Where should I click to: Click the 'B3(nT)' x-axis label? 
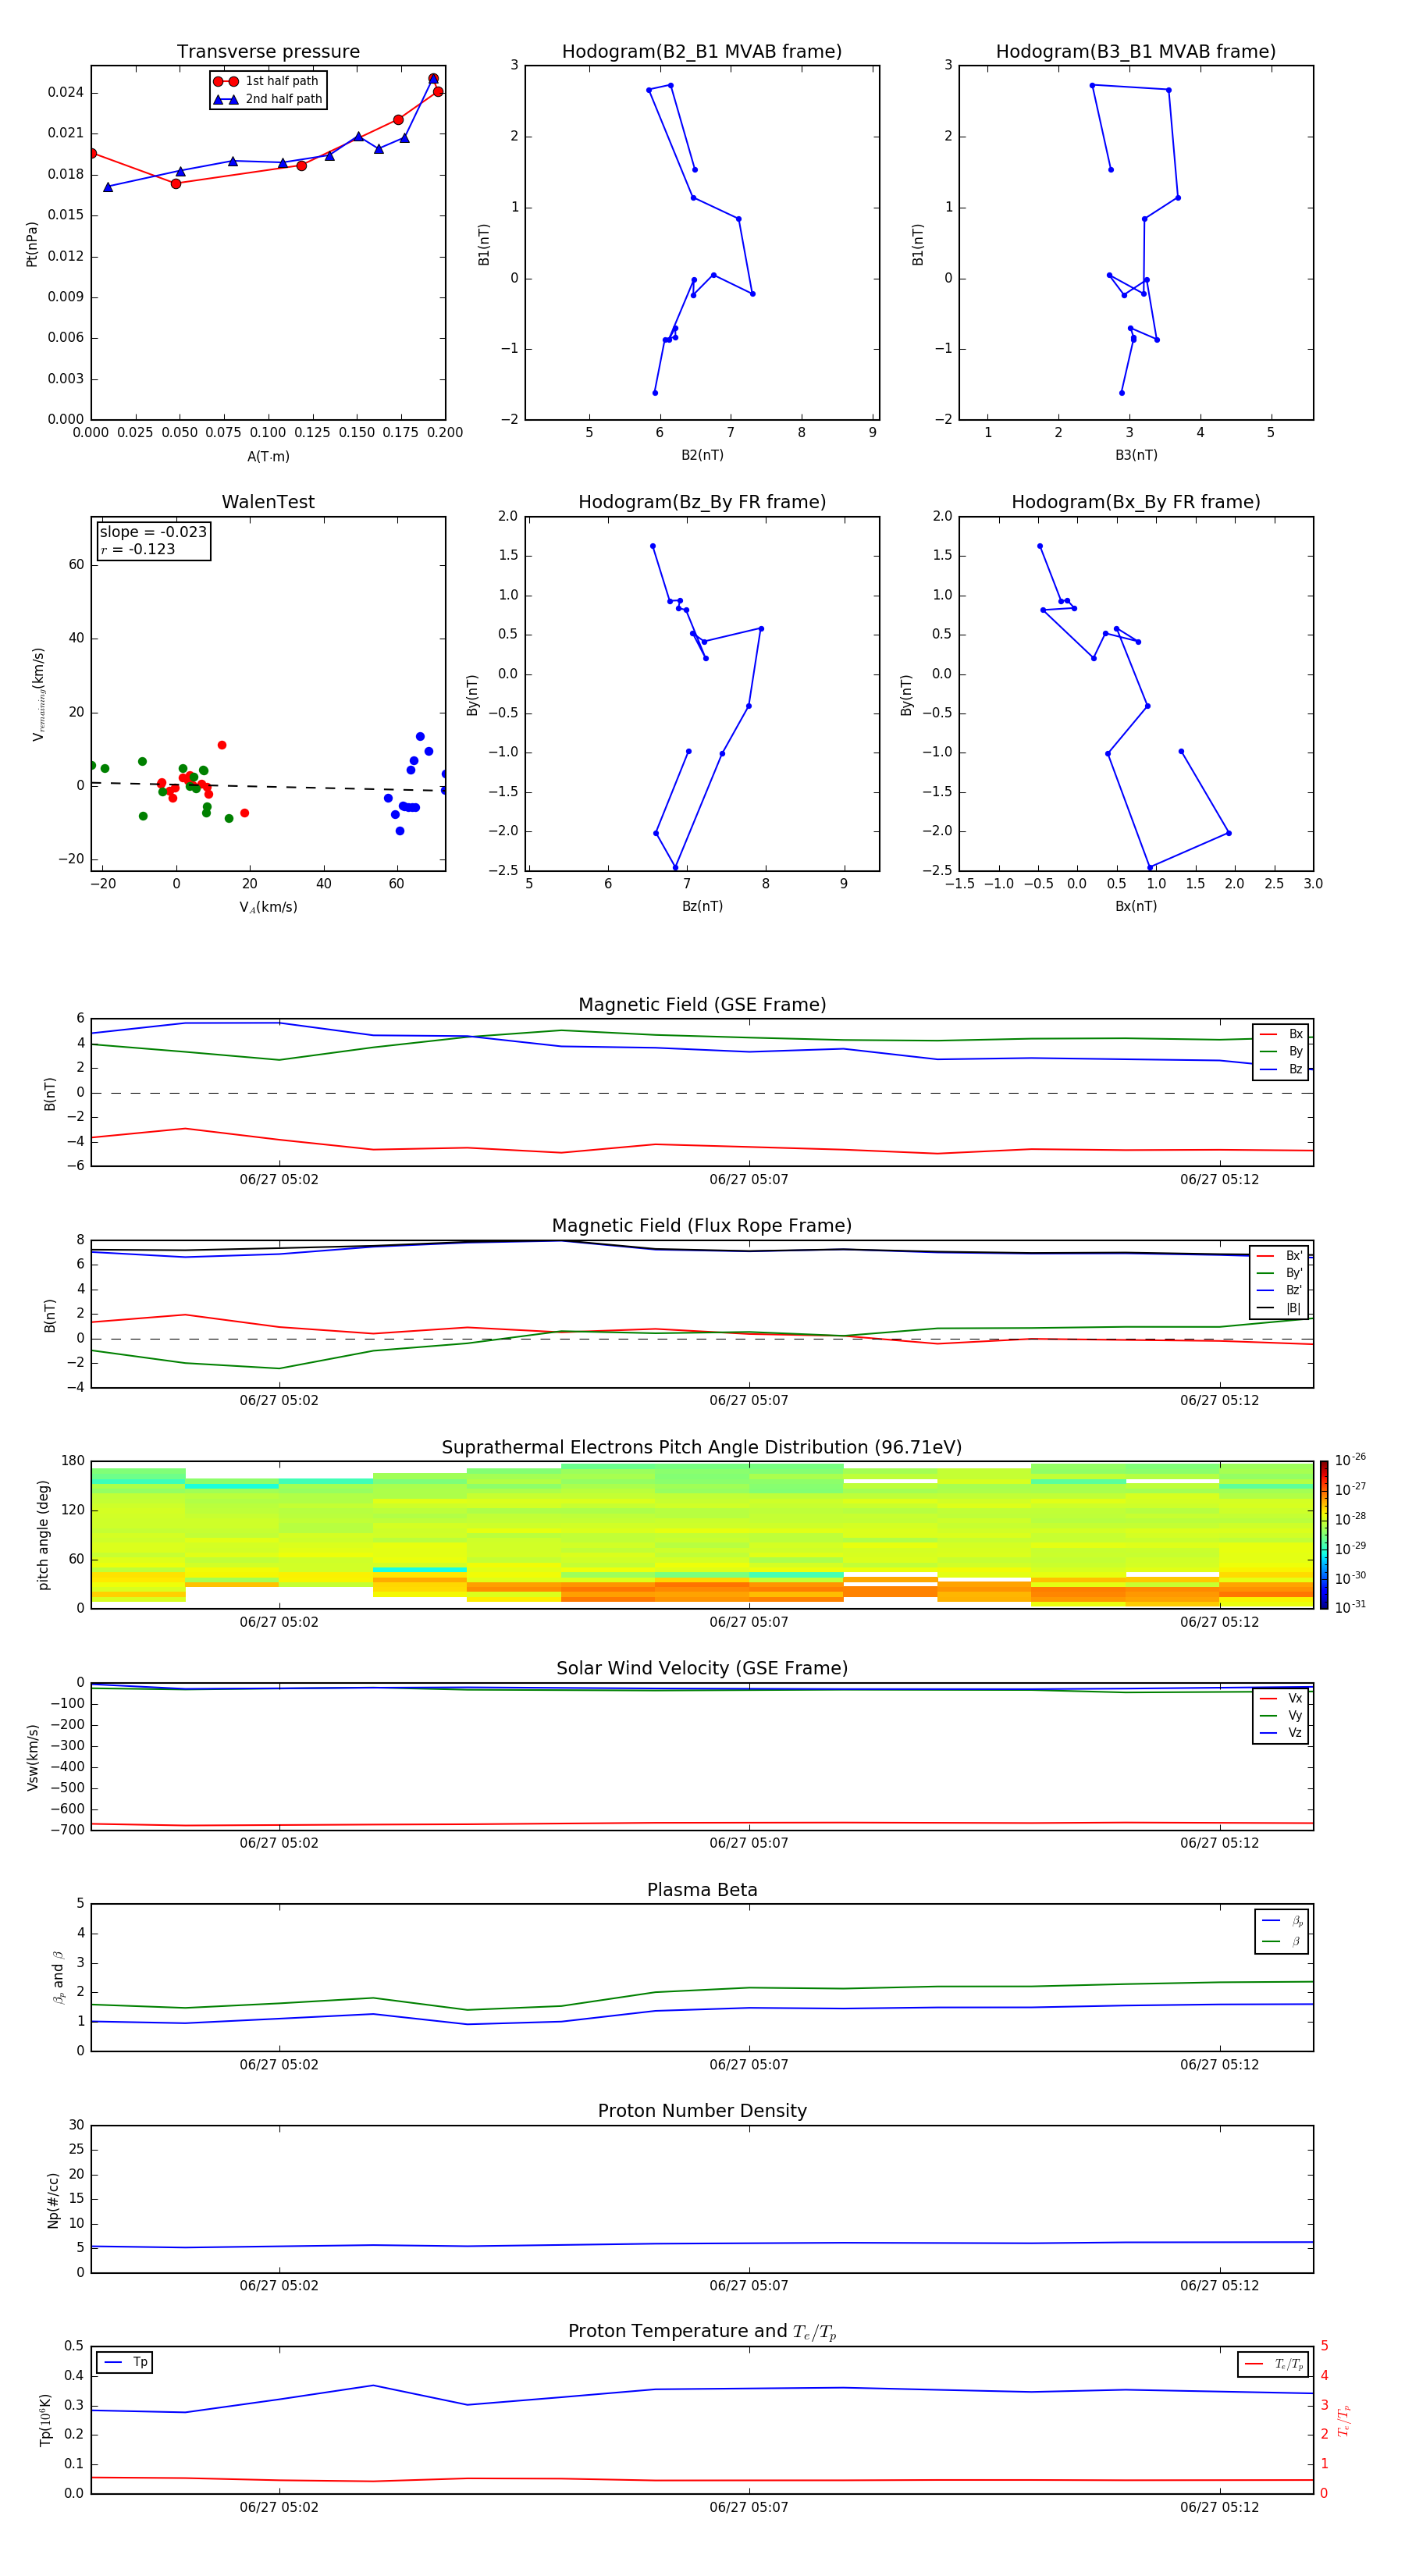[1136, 455]
